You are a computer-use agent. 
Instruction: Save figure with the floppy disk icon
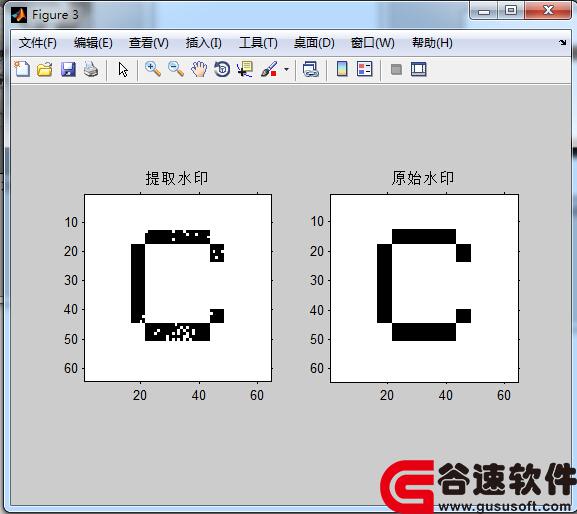tap(68, 69)
